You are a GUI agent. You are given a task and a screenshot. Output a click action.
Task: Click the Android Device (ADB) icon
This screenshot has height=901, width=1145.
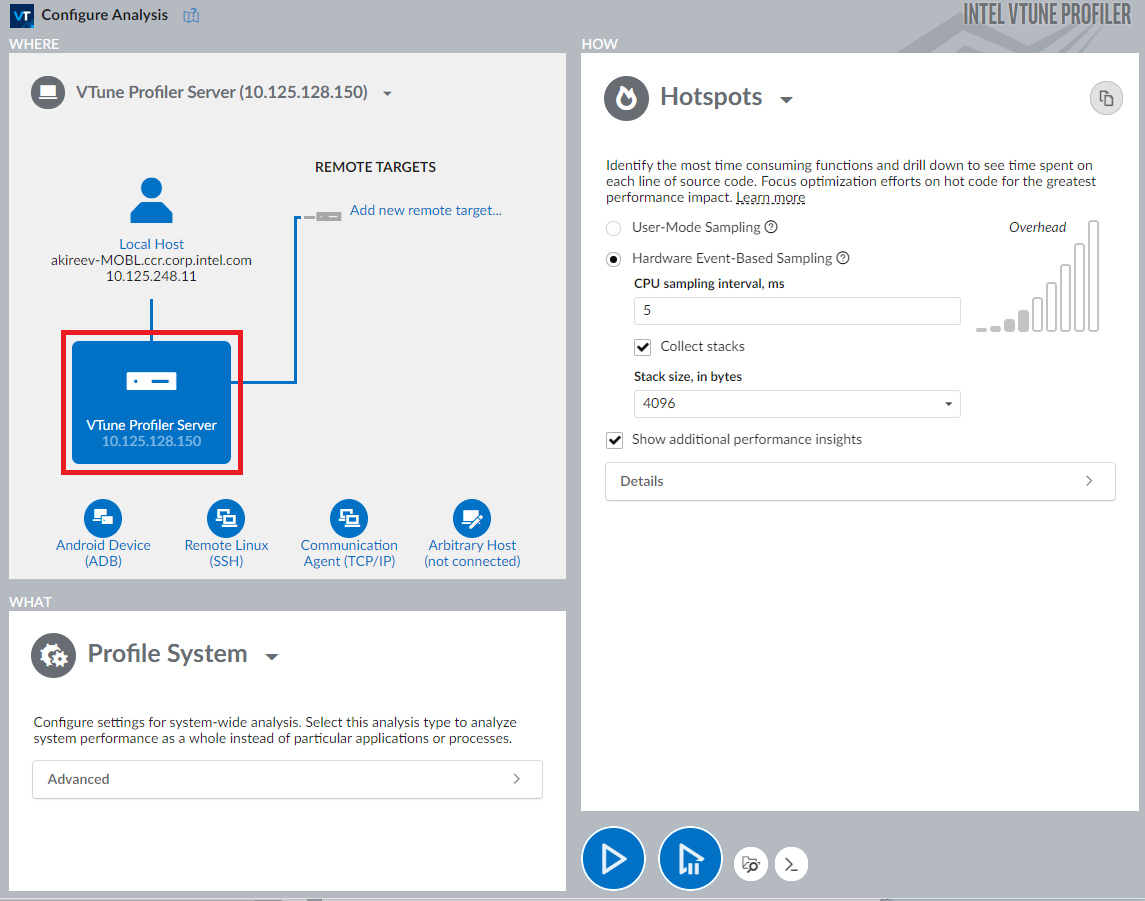[x=103, y=518]
